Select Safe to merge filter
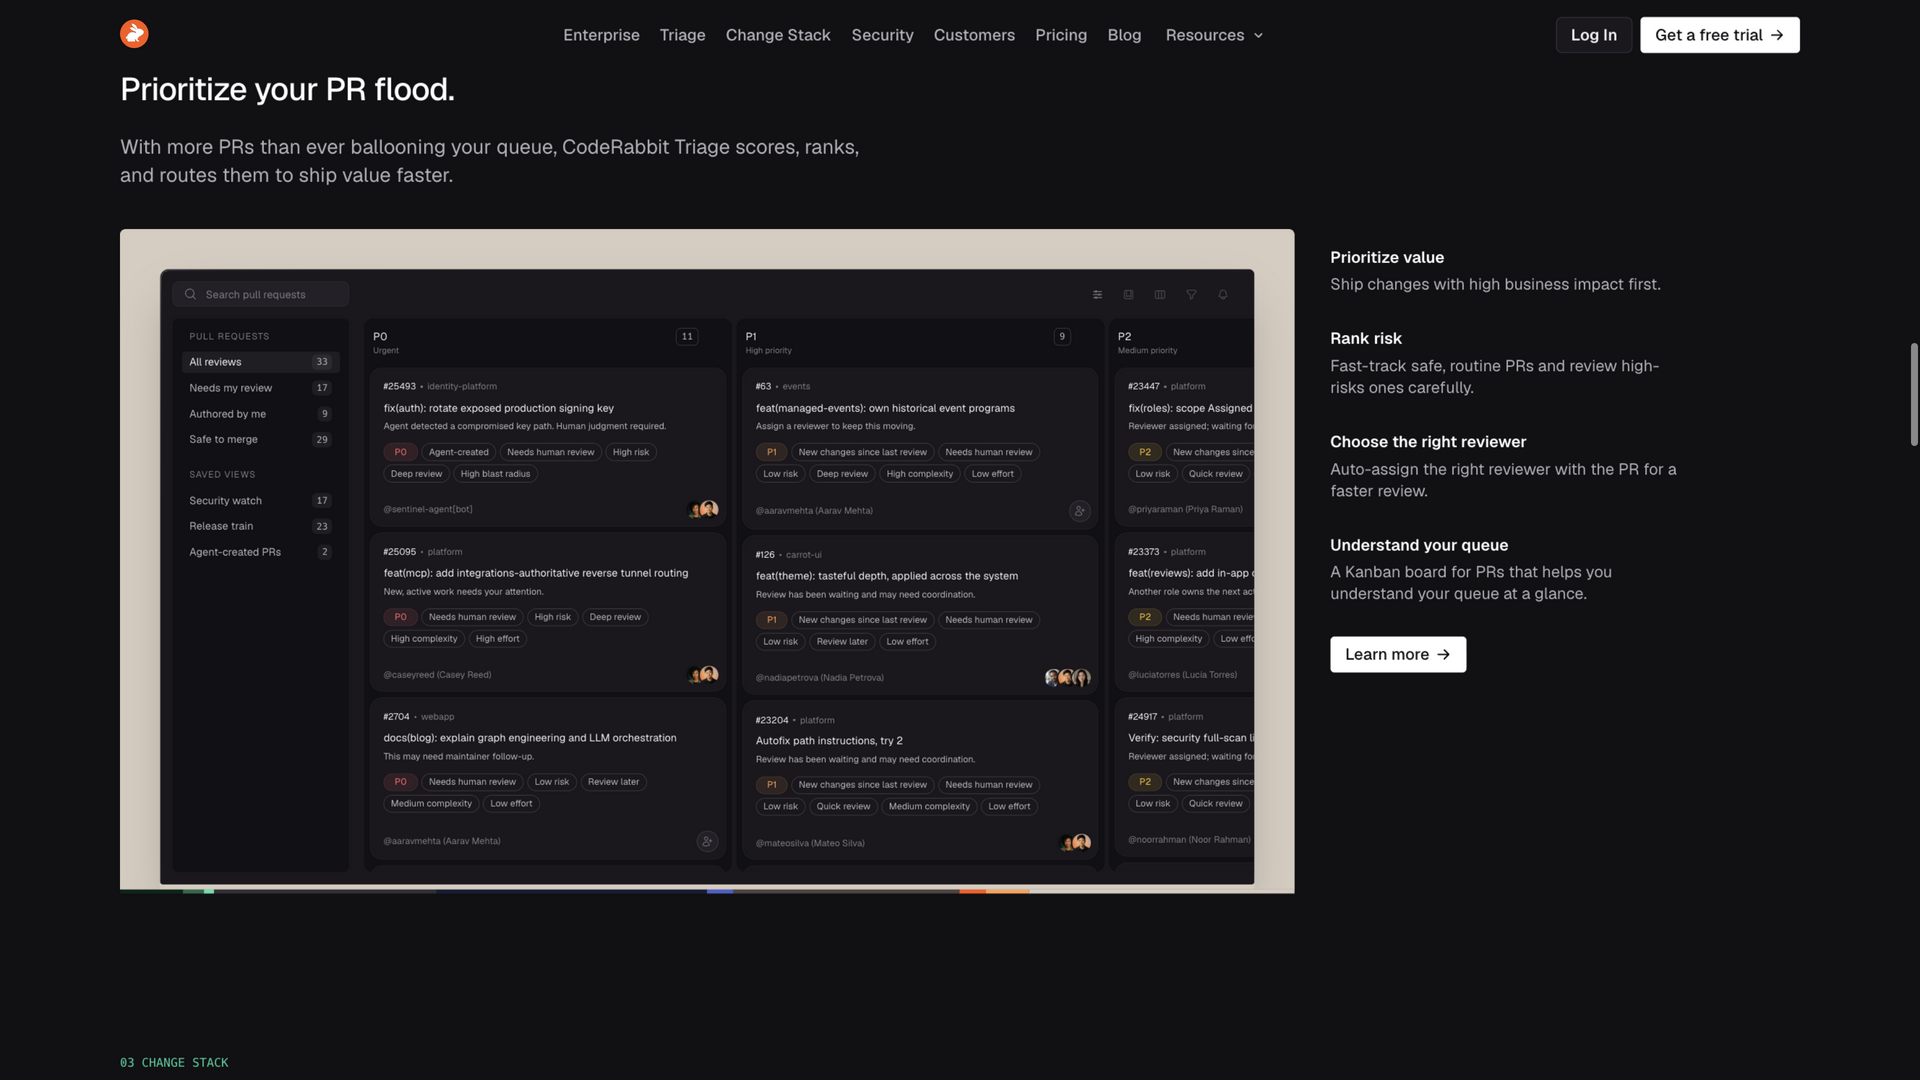The width and height of the screenshot is (1920, 1080). pos(260,439)
